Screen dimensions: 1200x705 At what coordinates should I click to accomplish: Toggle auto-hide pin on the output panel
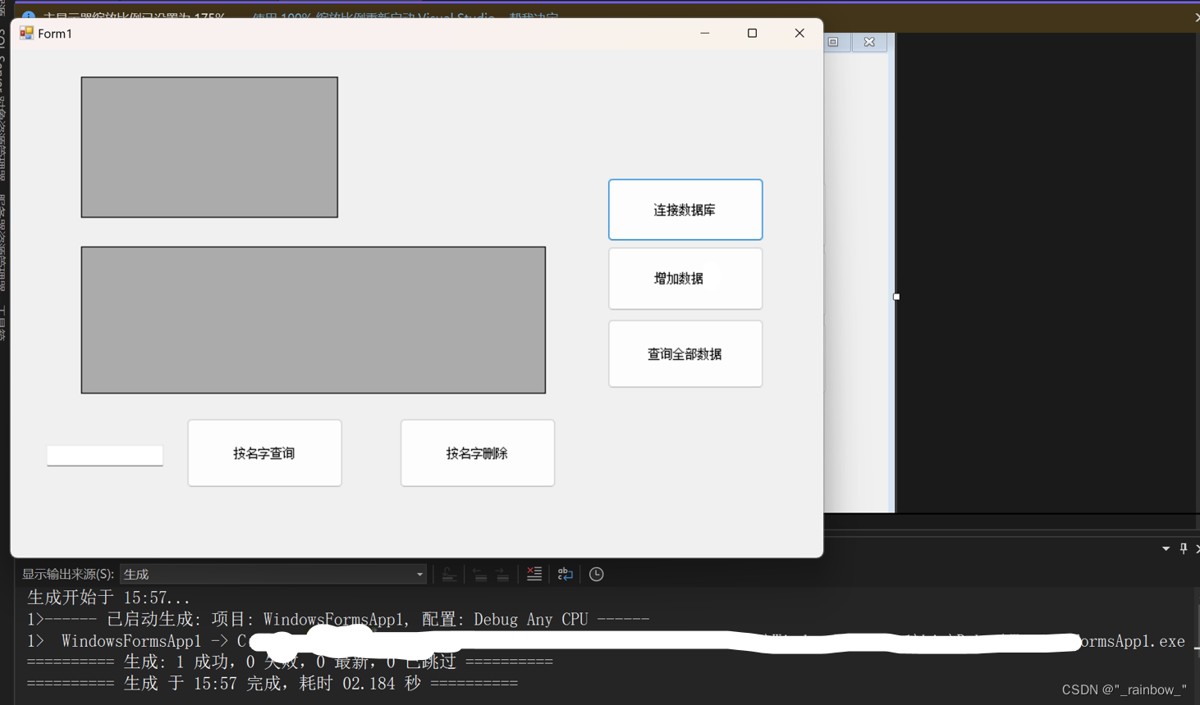pos(1183,549)
